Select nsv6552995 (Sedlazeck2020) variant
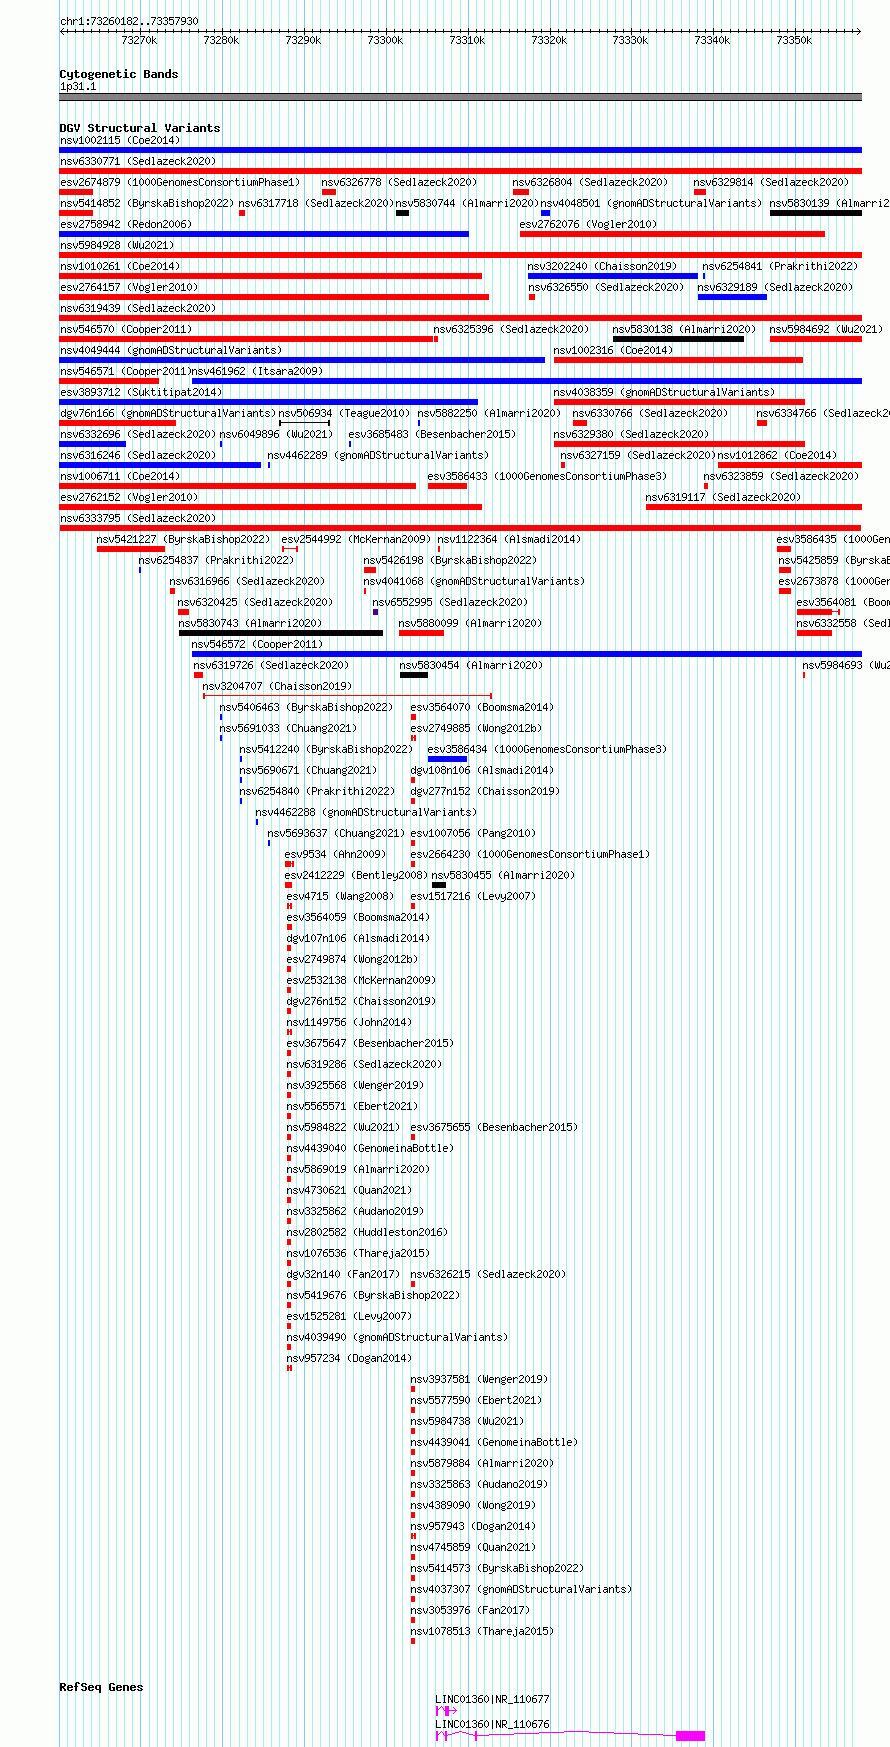This screenshot has height=1747, width=890. click(450, 602)
